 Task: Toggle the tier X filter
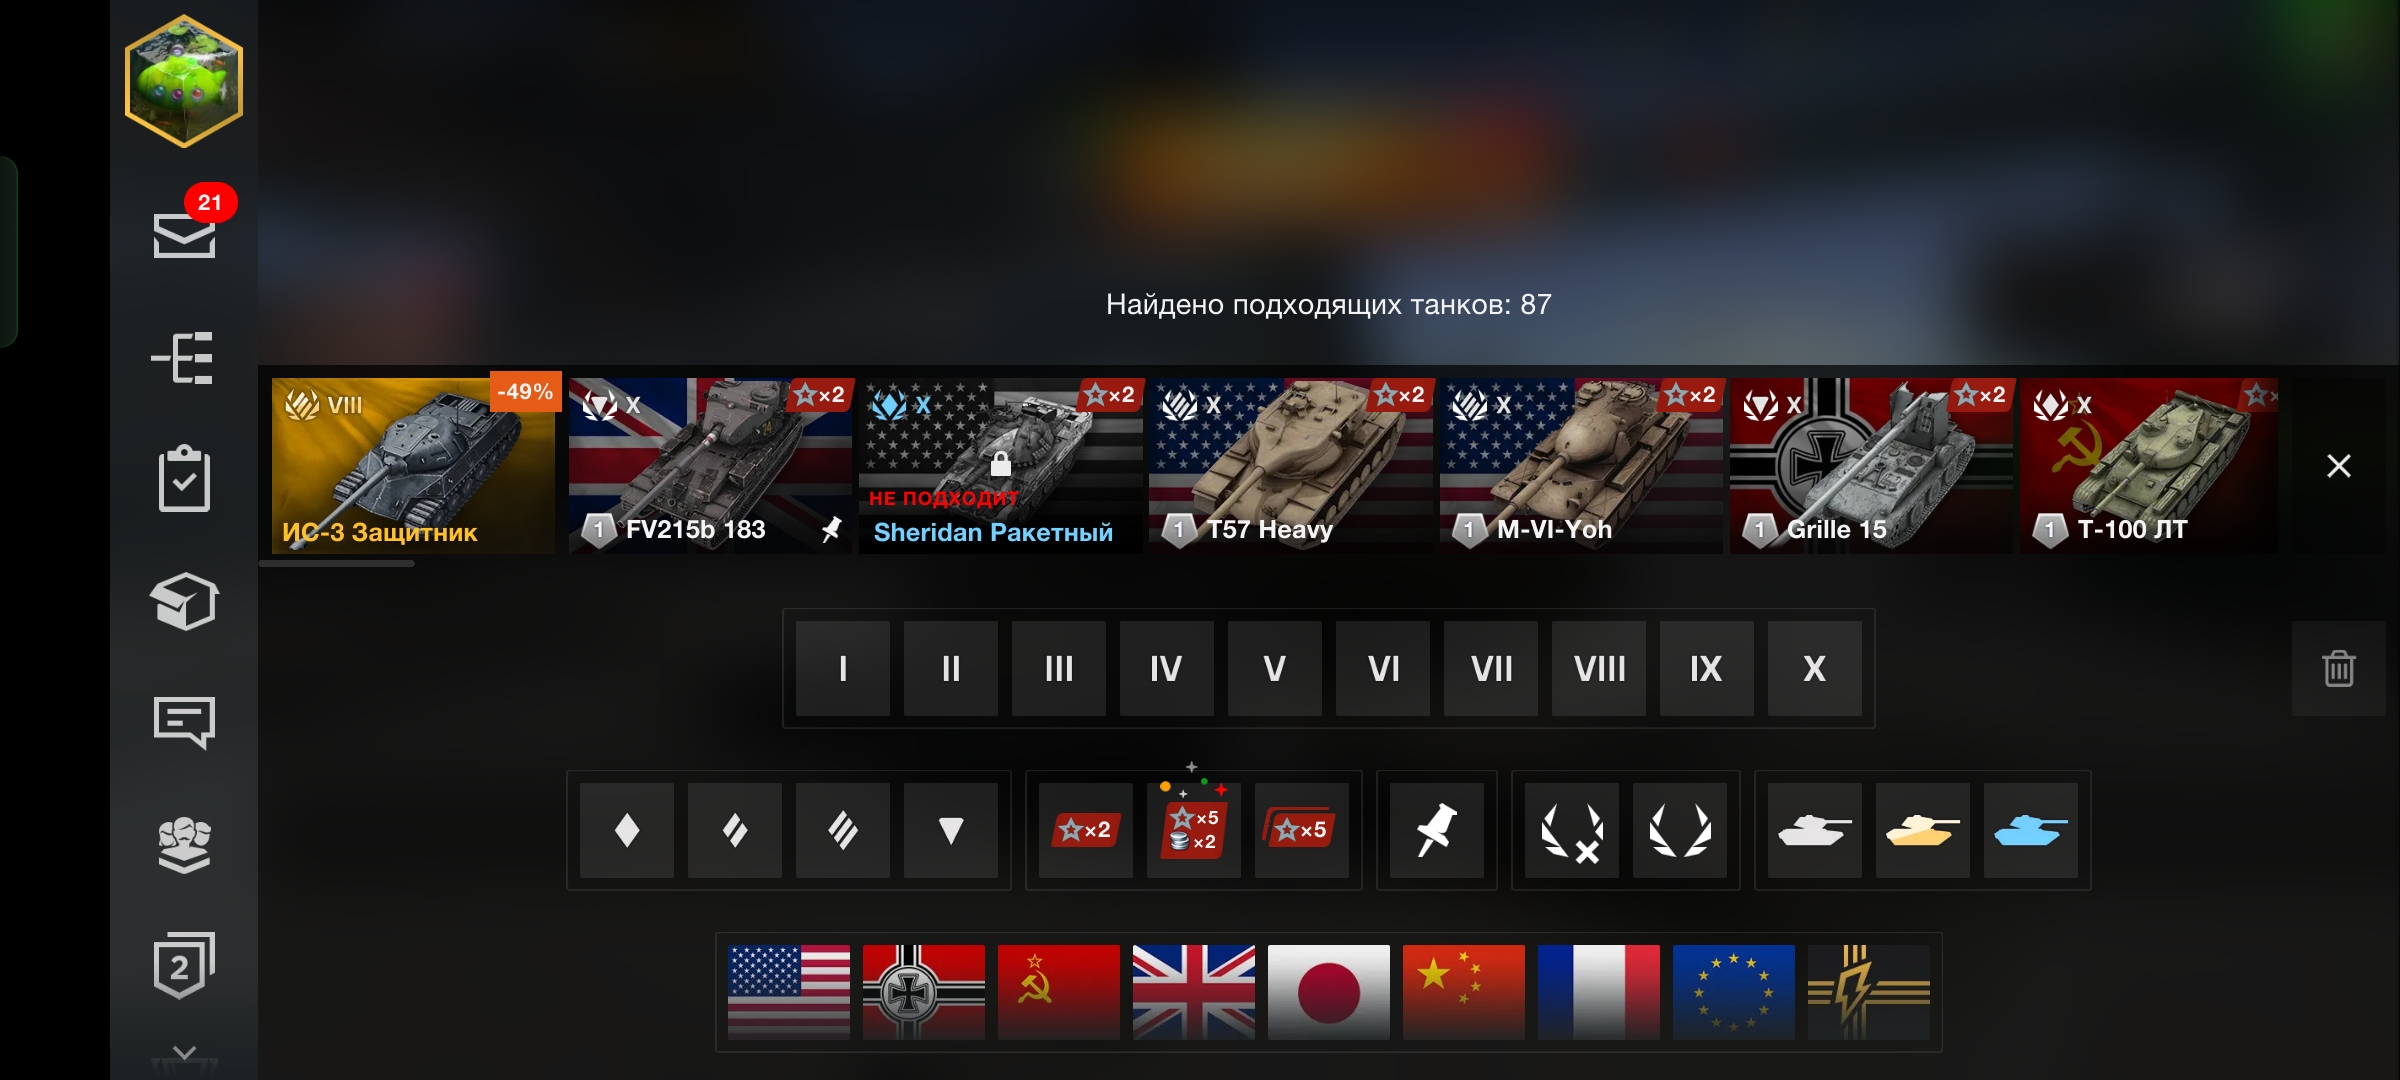pyautogui.click(x=1815, y=668)
